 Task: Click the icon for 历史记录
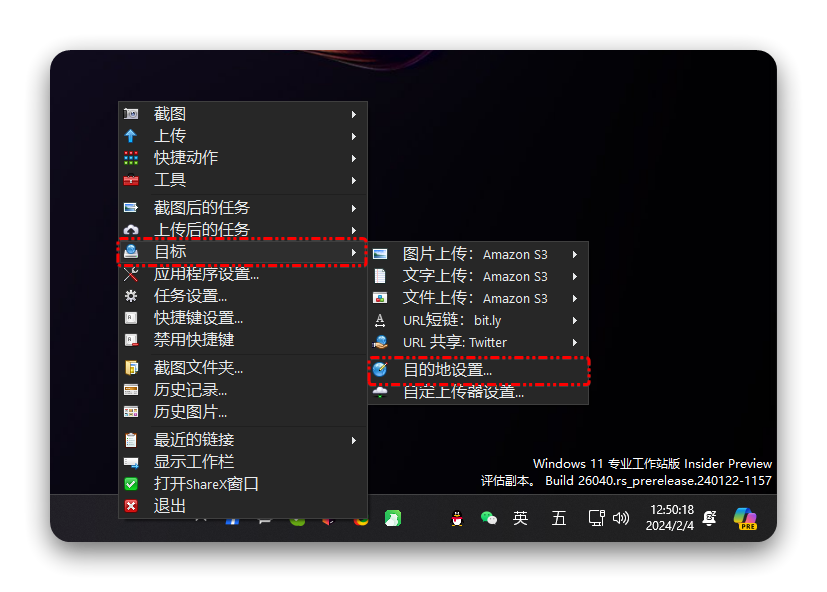pyautogui.click(x=131, y=390)
